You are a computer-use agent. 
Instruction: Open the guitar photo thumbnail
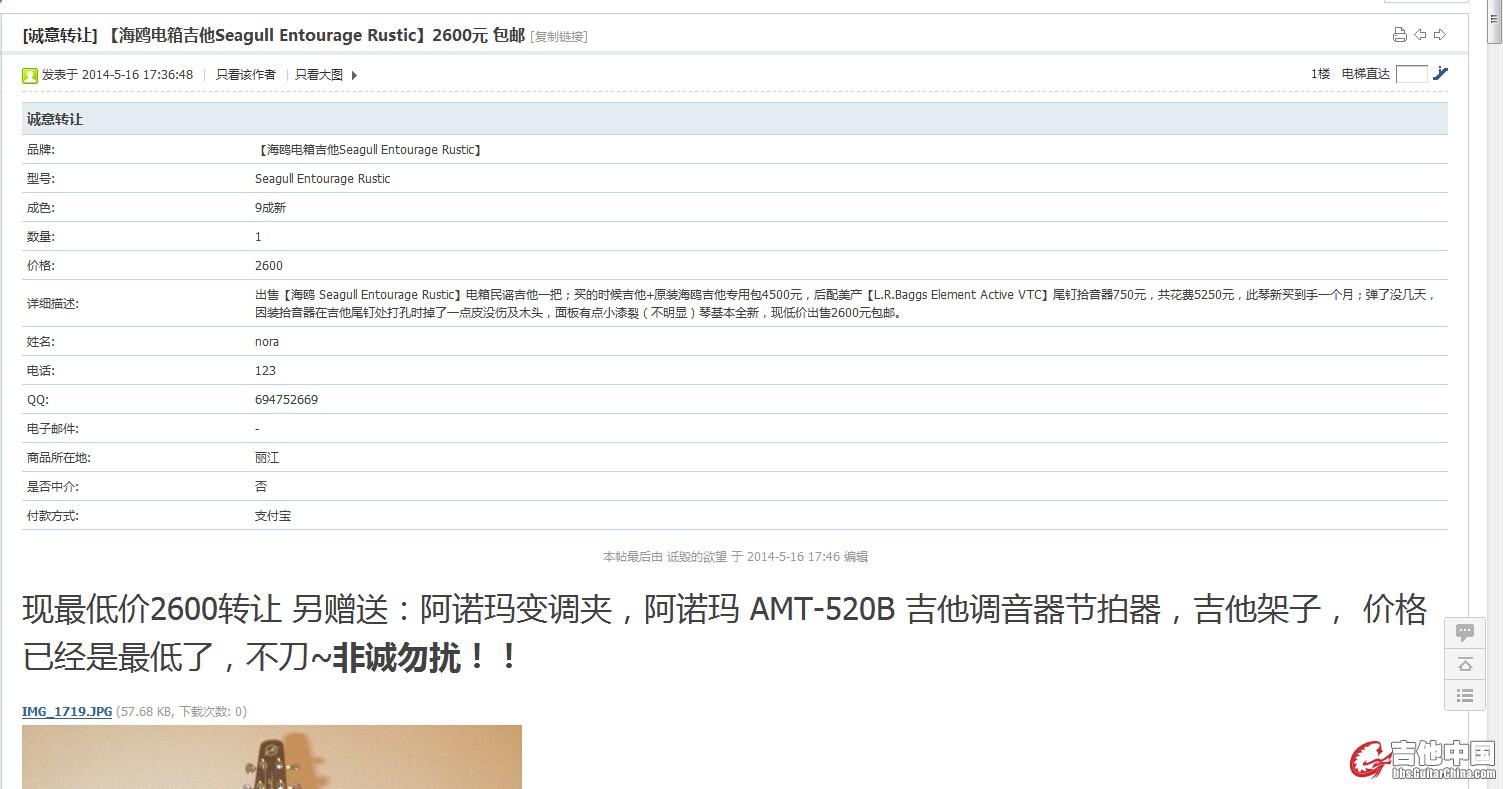click(x=272, y=757)
